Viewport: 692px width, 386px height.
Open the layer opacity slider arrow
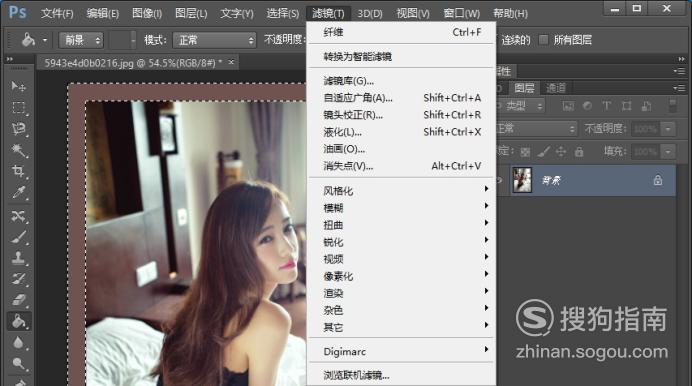[x=668, y=129]
